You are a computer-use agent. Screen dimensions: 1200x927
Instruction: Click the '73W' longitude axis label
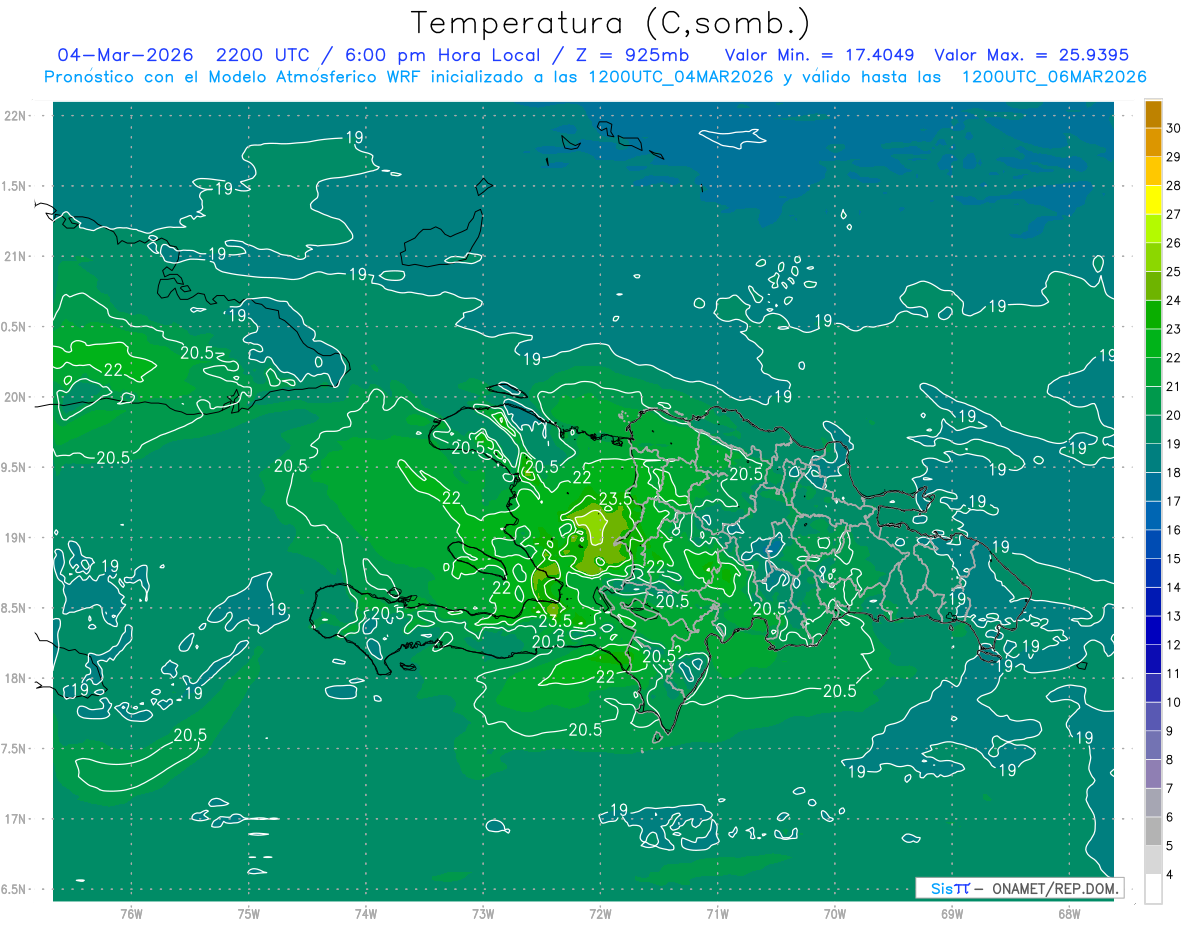(483, 913)
